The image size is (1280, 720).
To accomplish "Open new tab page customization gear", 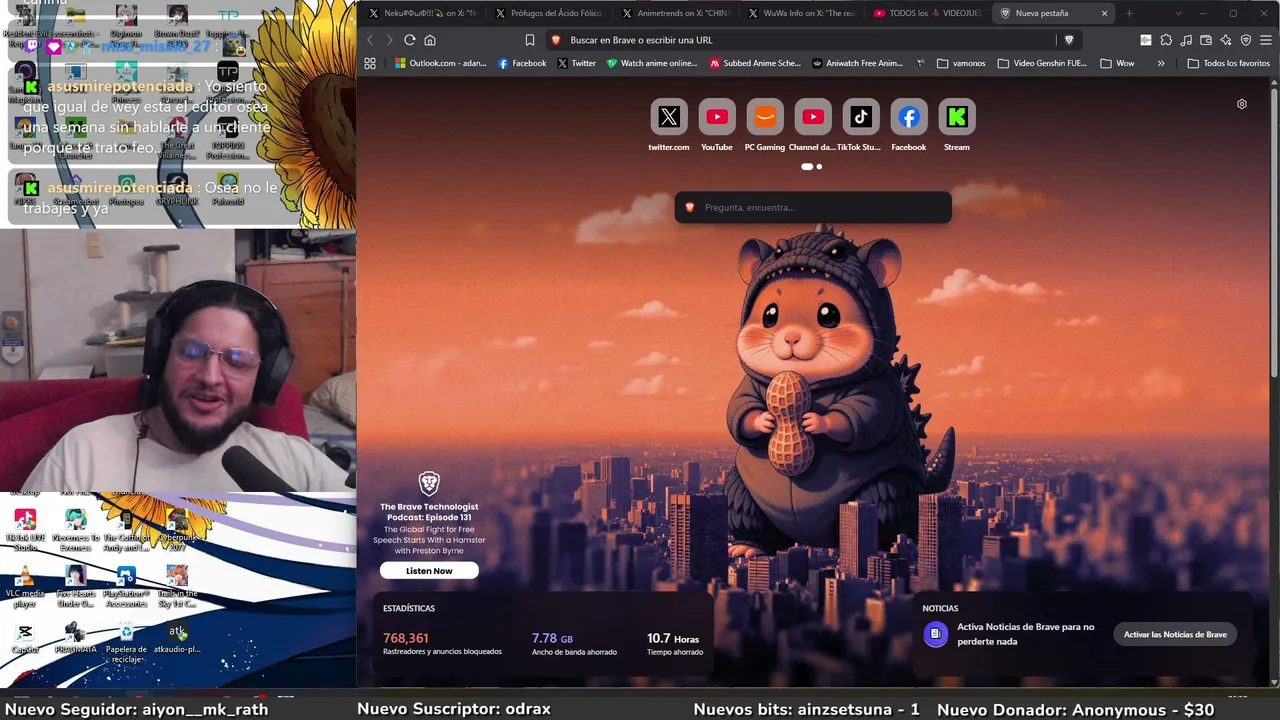I will pos(1242,104).
